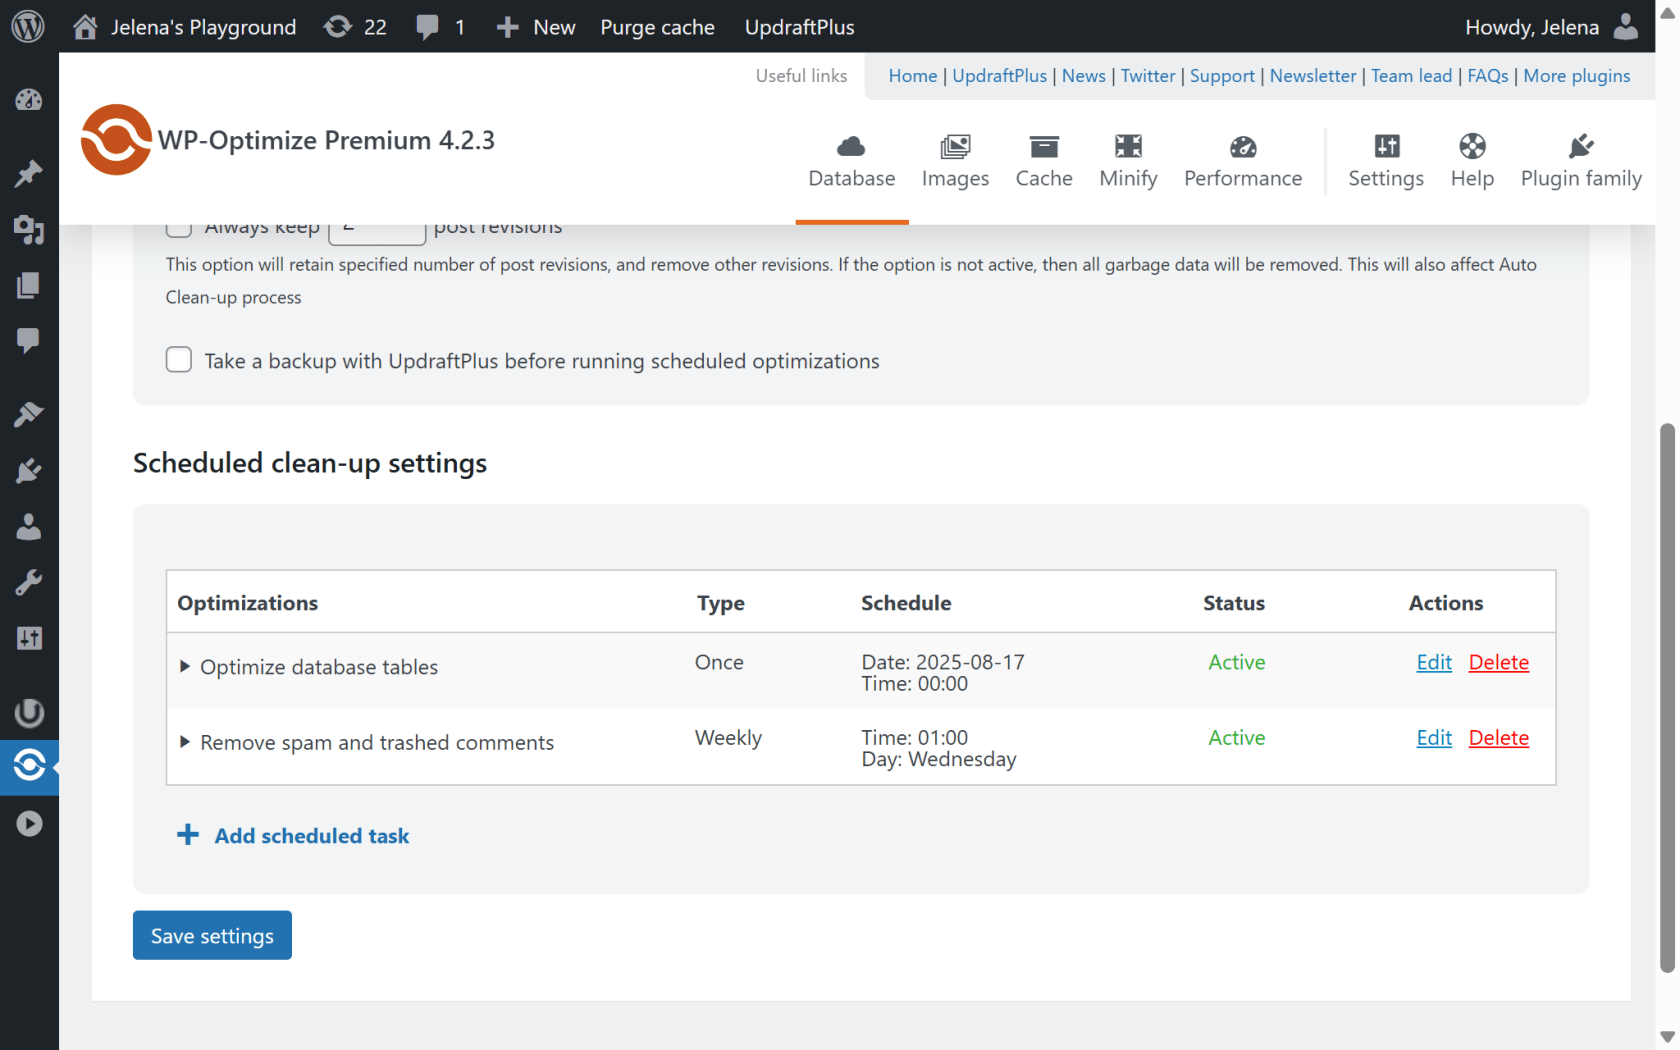The image size is (1680, 1050).
Task: Expand Optimize database tables row
Action: [x=185, y=666]
